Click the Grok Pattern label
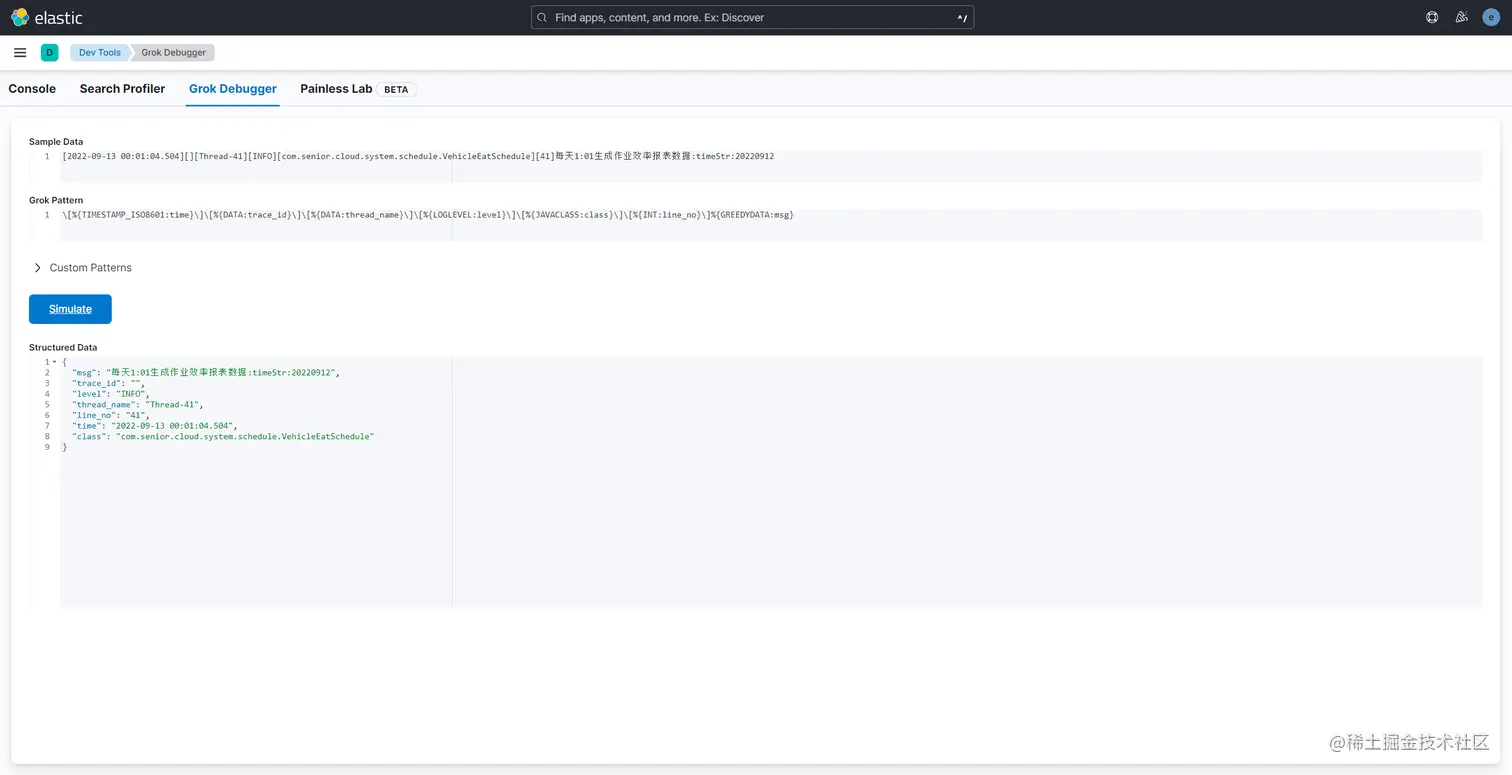 56,201
